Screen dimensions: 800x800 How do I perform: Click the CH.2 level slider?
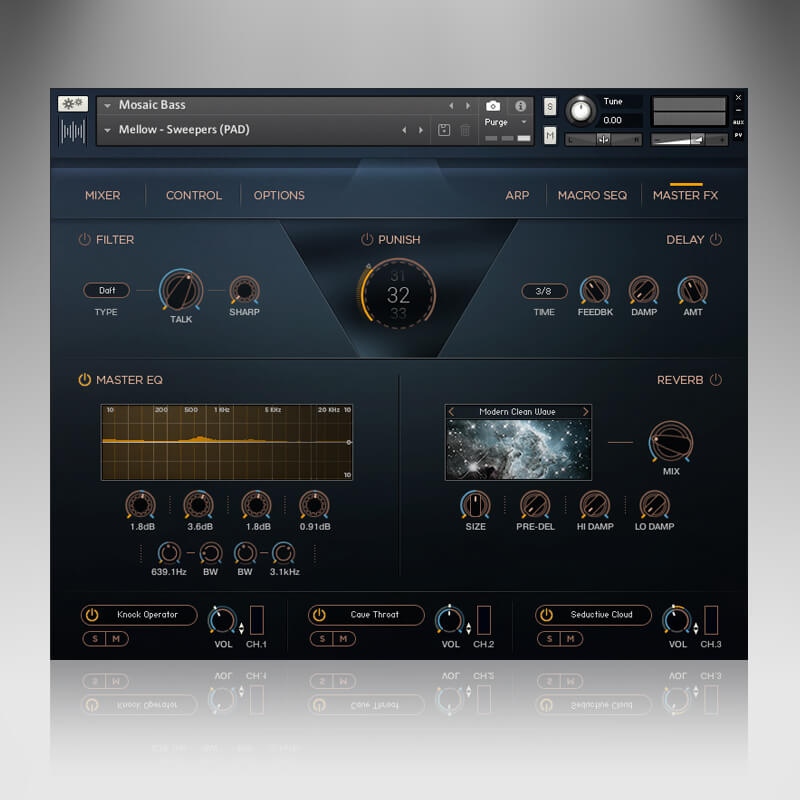click(486, 620)
